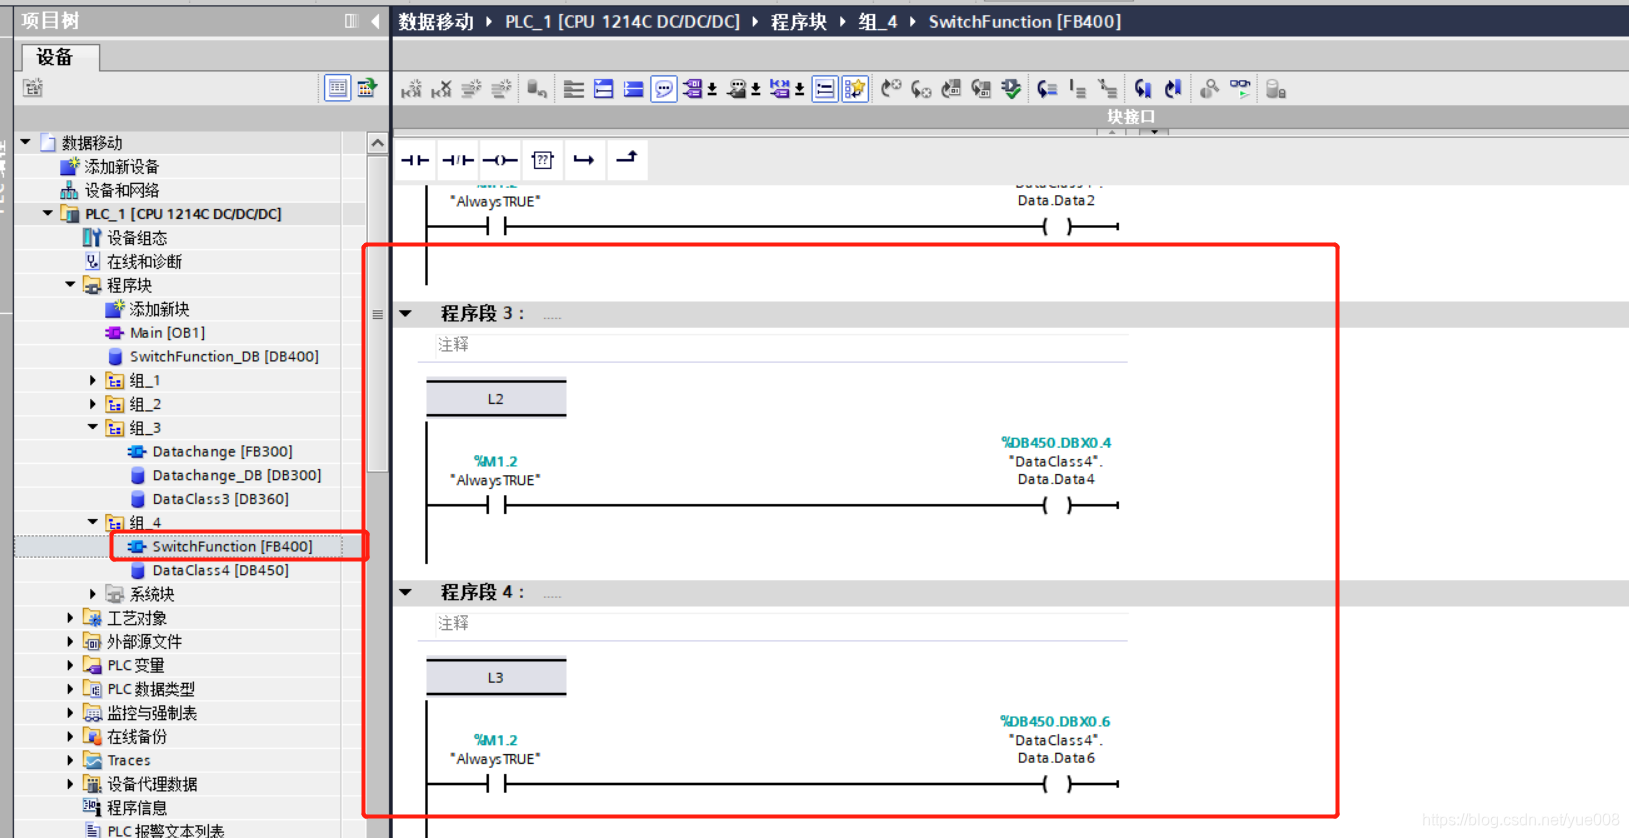Collapse the 组_4 folder
The image size is (1629, 838).
click(93, 522)
